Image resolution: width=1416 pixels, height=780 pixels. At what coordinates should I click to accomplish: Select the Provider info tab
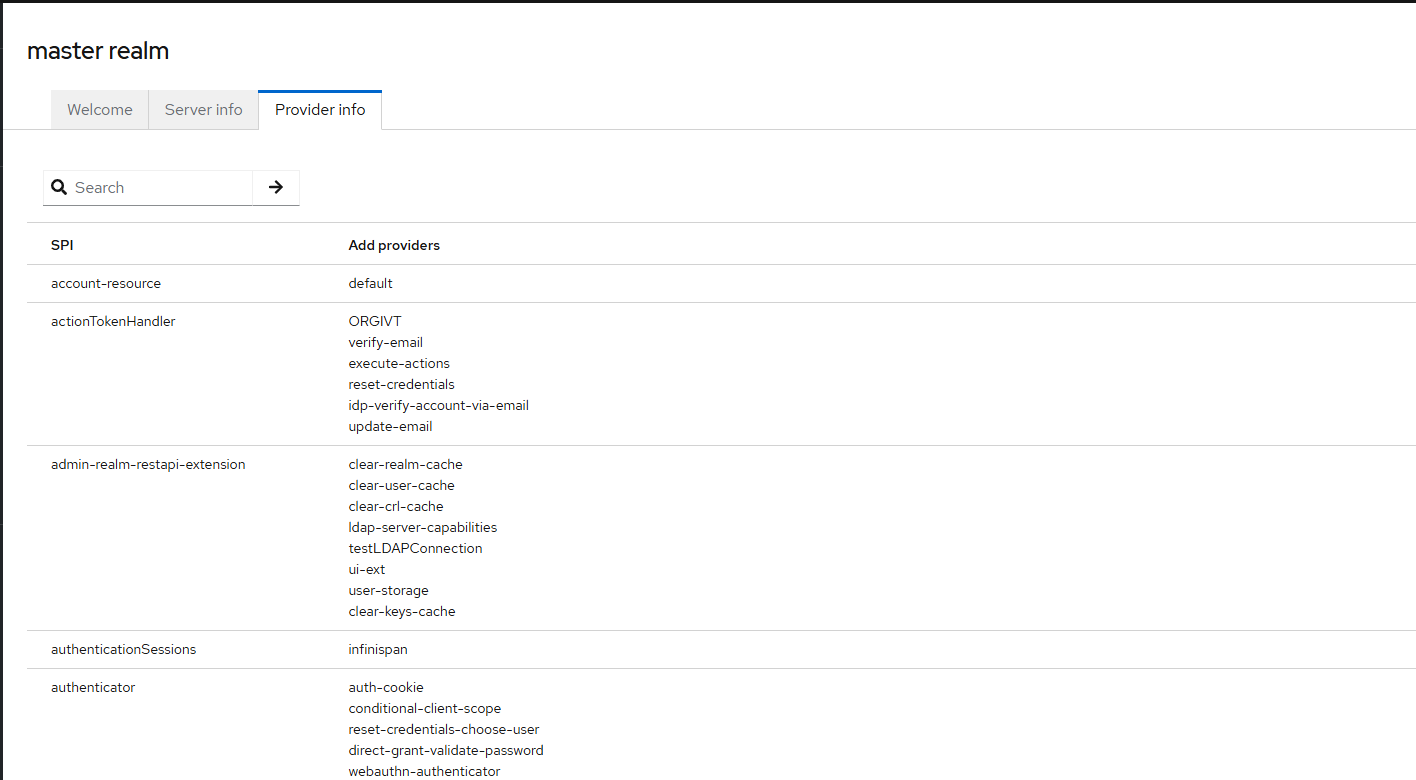[x=320, y=110]
